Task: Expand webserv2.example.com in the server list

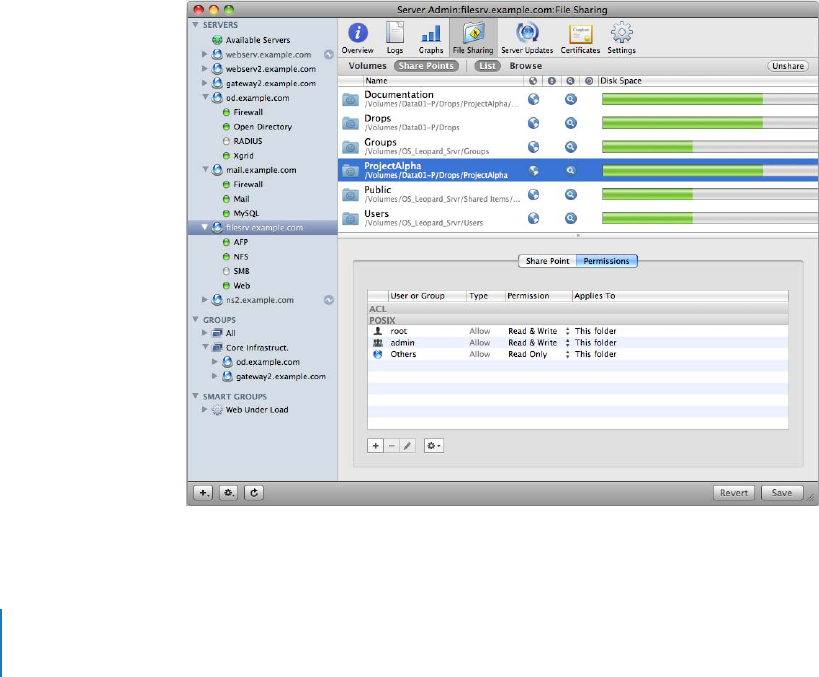Action: coord(205,68)
